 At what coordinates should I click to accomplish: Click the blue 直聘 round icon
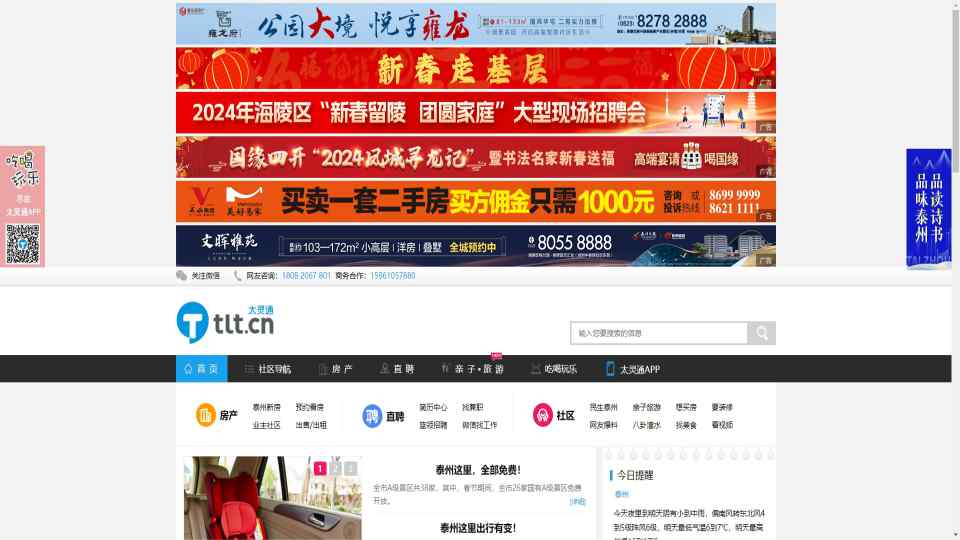[372, 416]
